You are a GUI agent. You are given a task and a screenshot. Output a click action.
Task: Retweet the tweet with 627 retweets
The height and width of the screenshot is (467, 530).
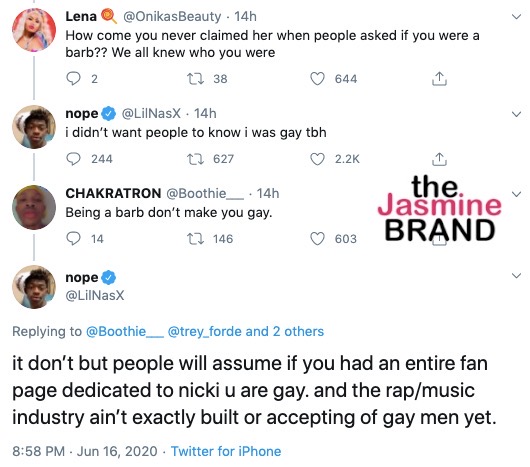(x=195, y=159)
